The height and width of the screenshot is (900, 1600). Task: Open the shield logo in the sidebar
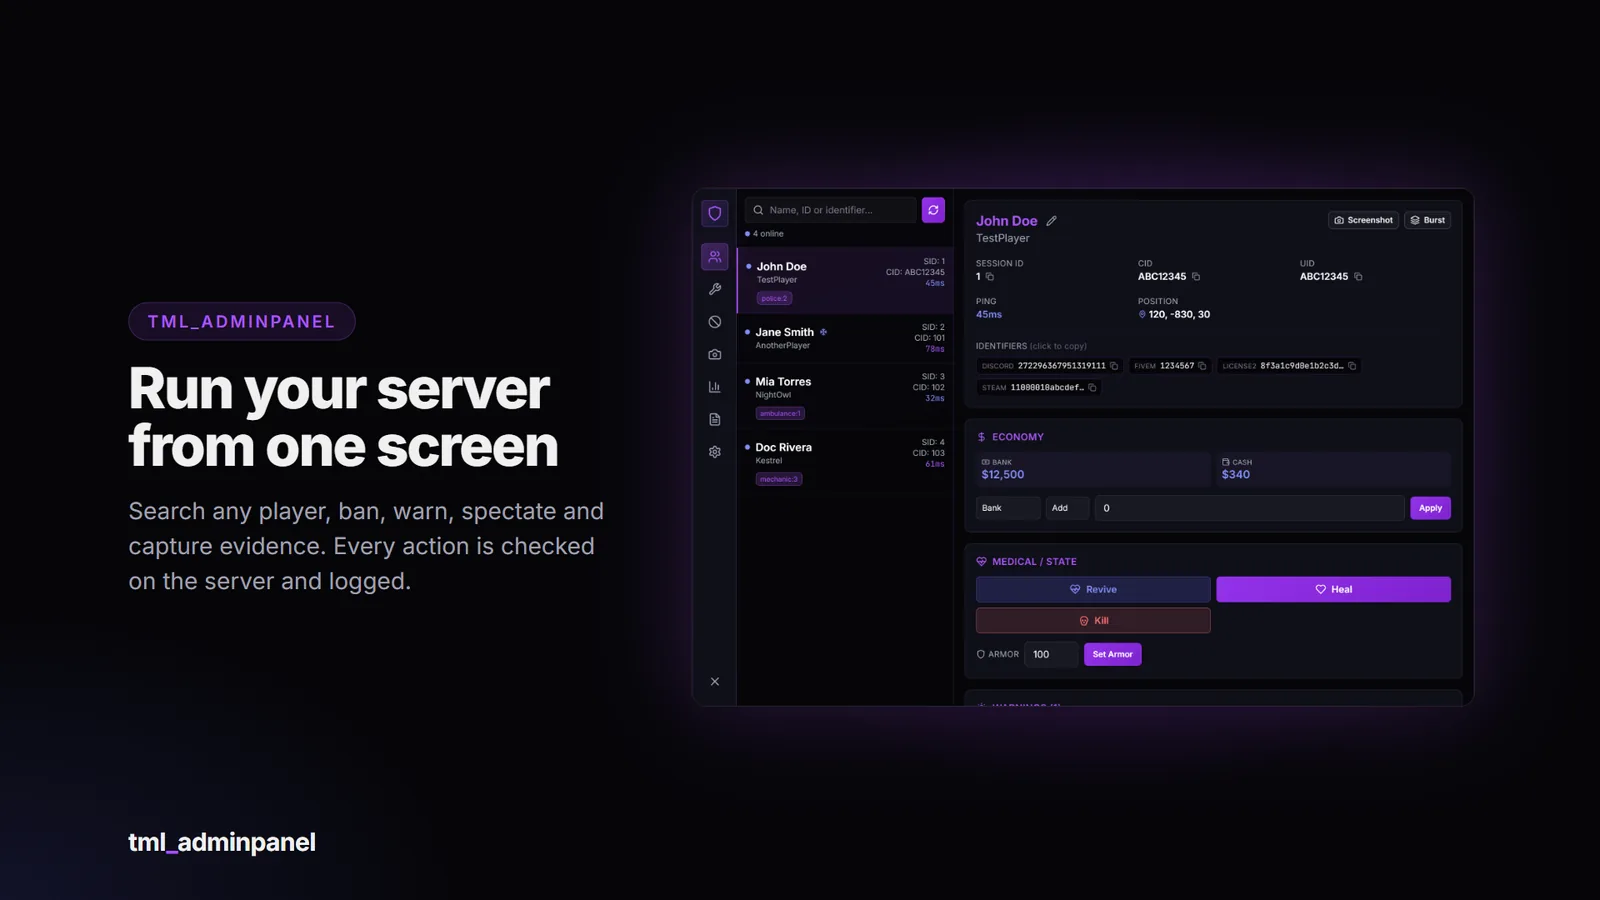point(714,213)
